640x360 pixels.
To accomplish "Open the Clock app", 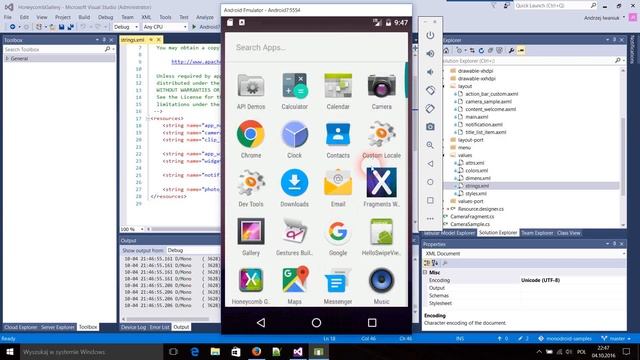I will click(294, 140).
